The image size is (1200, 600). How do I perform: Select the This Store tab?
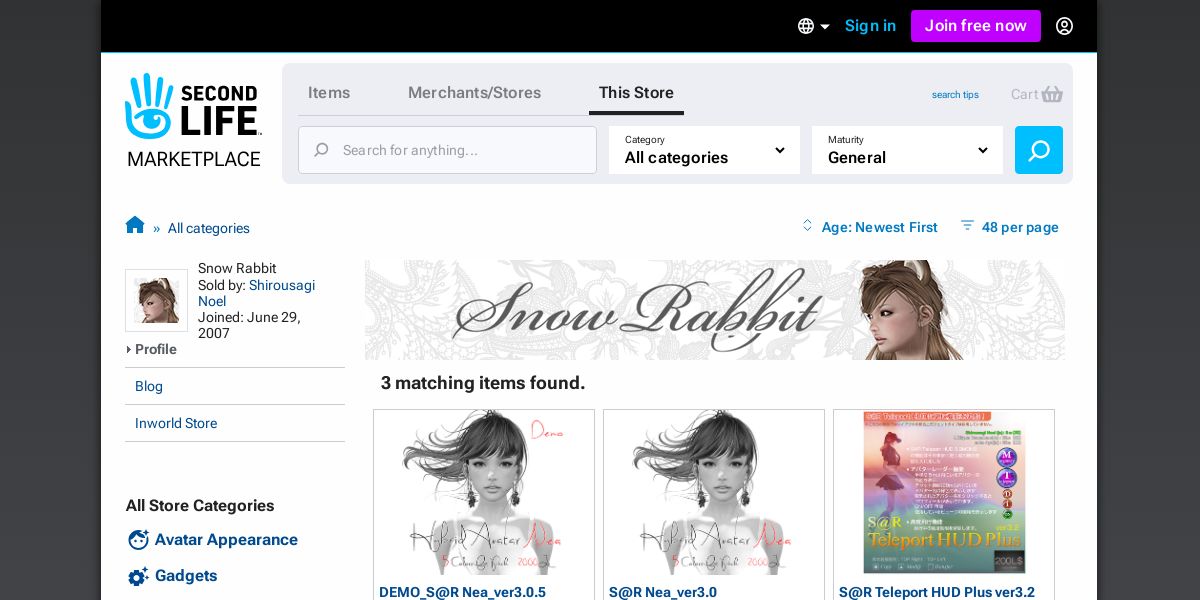click(x=636, y=92)
